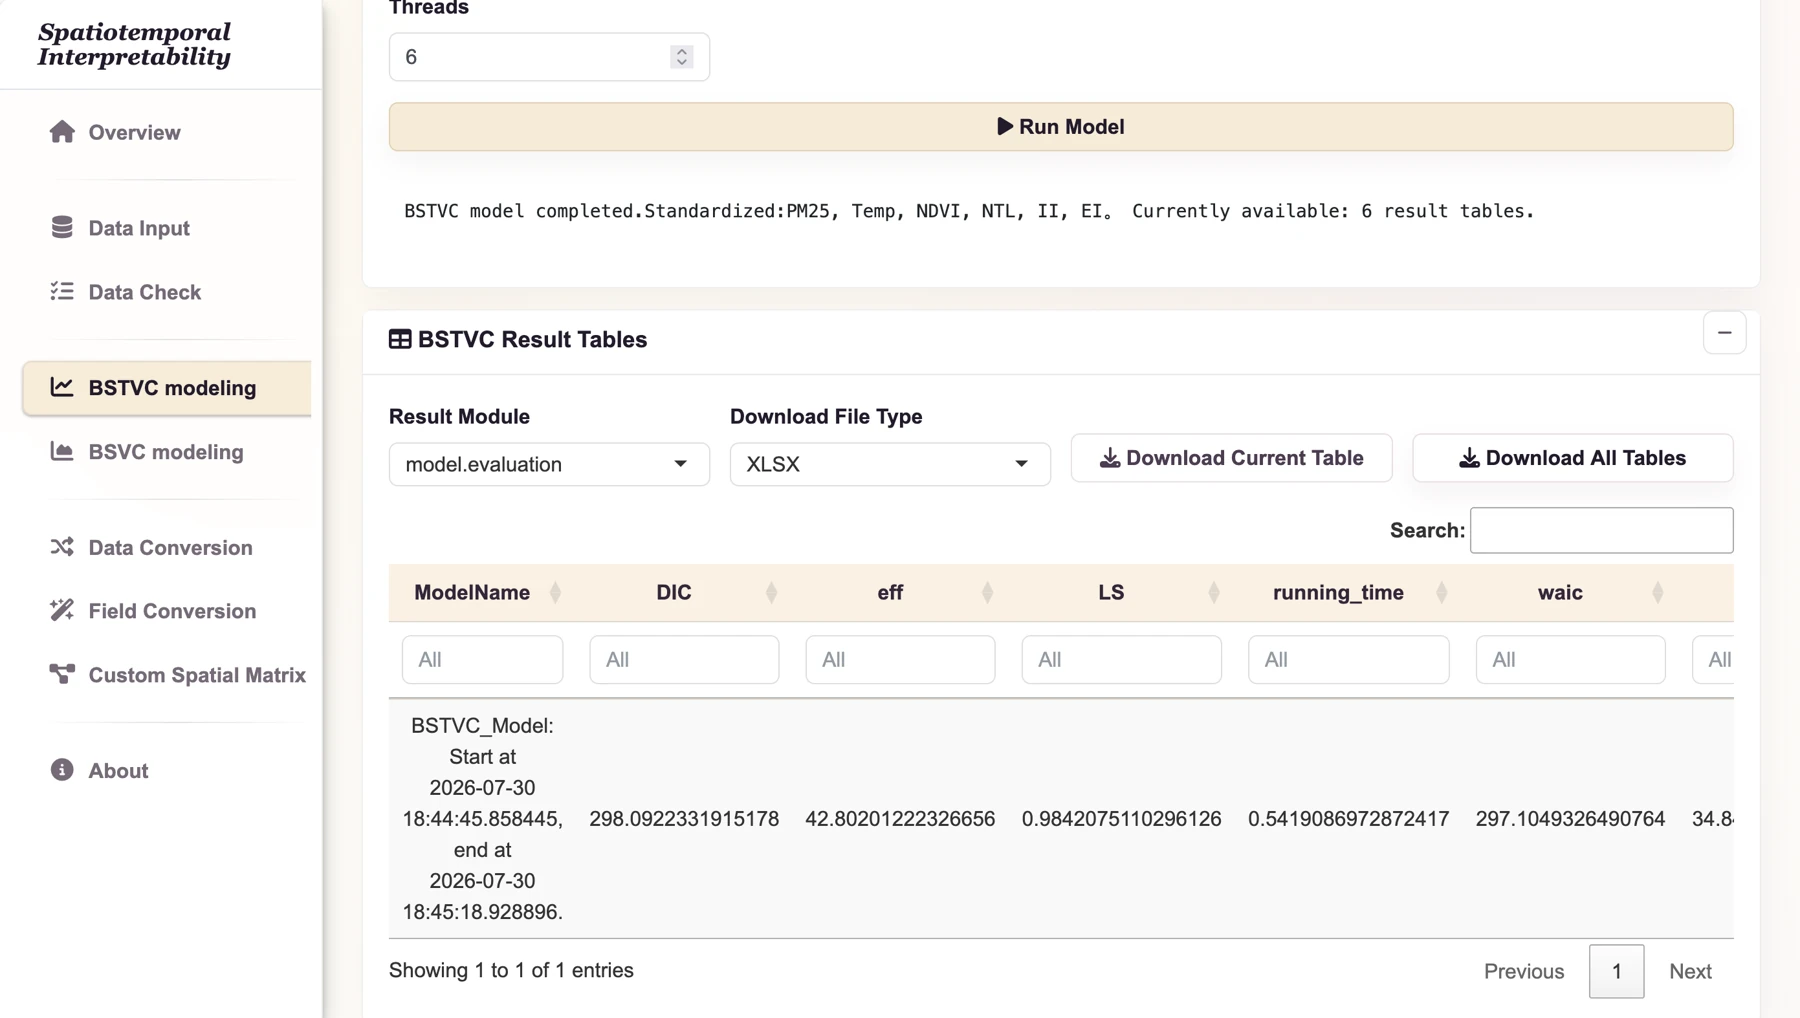Image resolution: width=1800 pixels, height=1018 pixels.
Task: Go to the Previous table page
Action: (x=1524, y=971)
